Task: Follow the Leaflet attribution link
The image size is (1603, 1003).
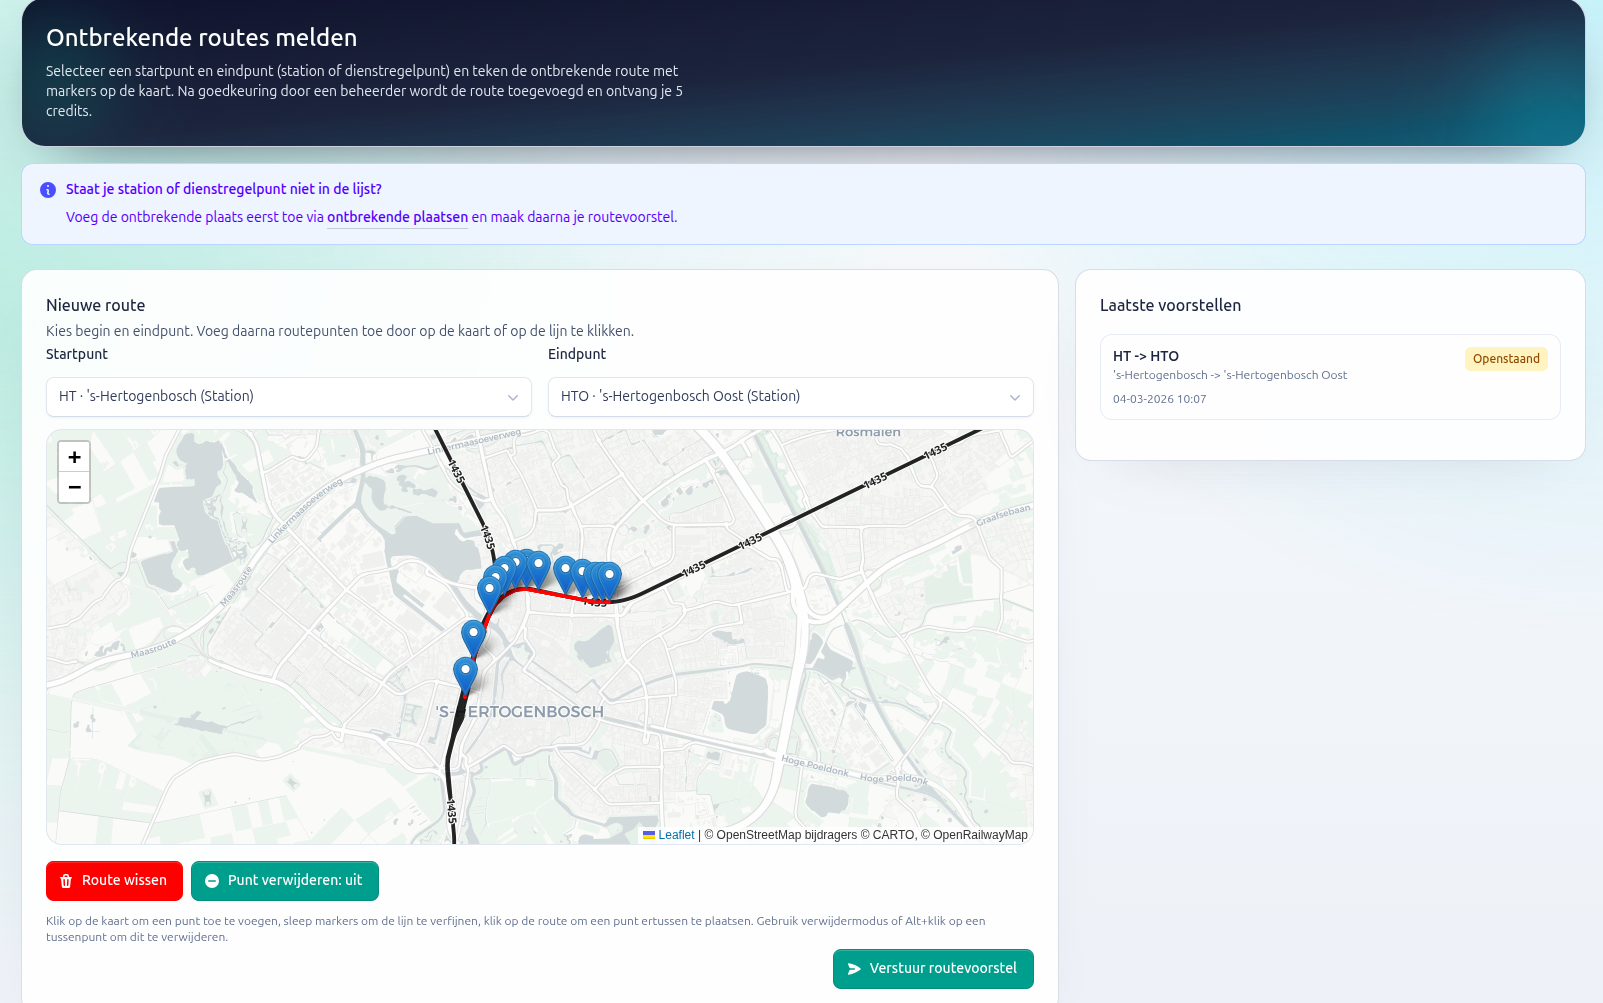Action: point(675,835)
